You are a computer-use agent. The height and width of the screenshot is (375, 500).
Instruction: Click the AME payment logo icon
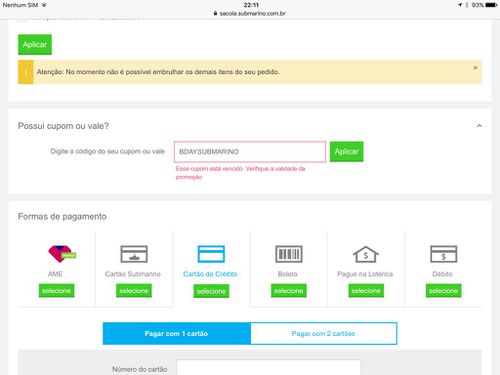click(62, 254)
